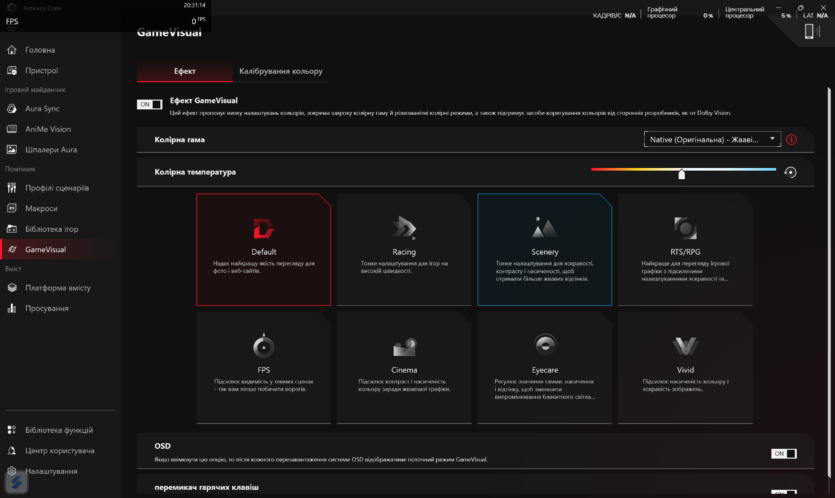Open Бібліотека ігор game library icon

12,229
